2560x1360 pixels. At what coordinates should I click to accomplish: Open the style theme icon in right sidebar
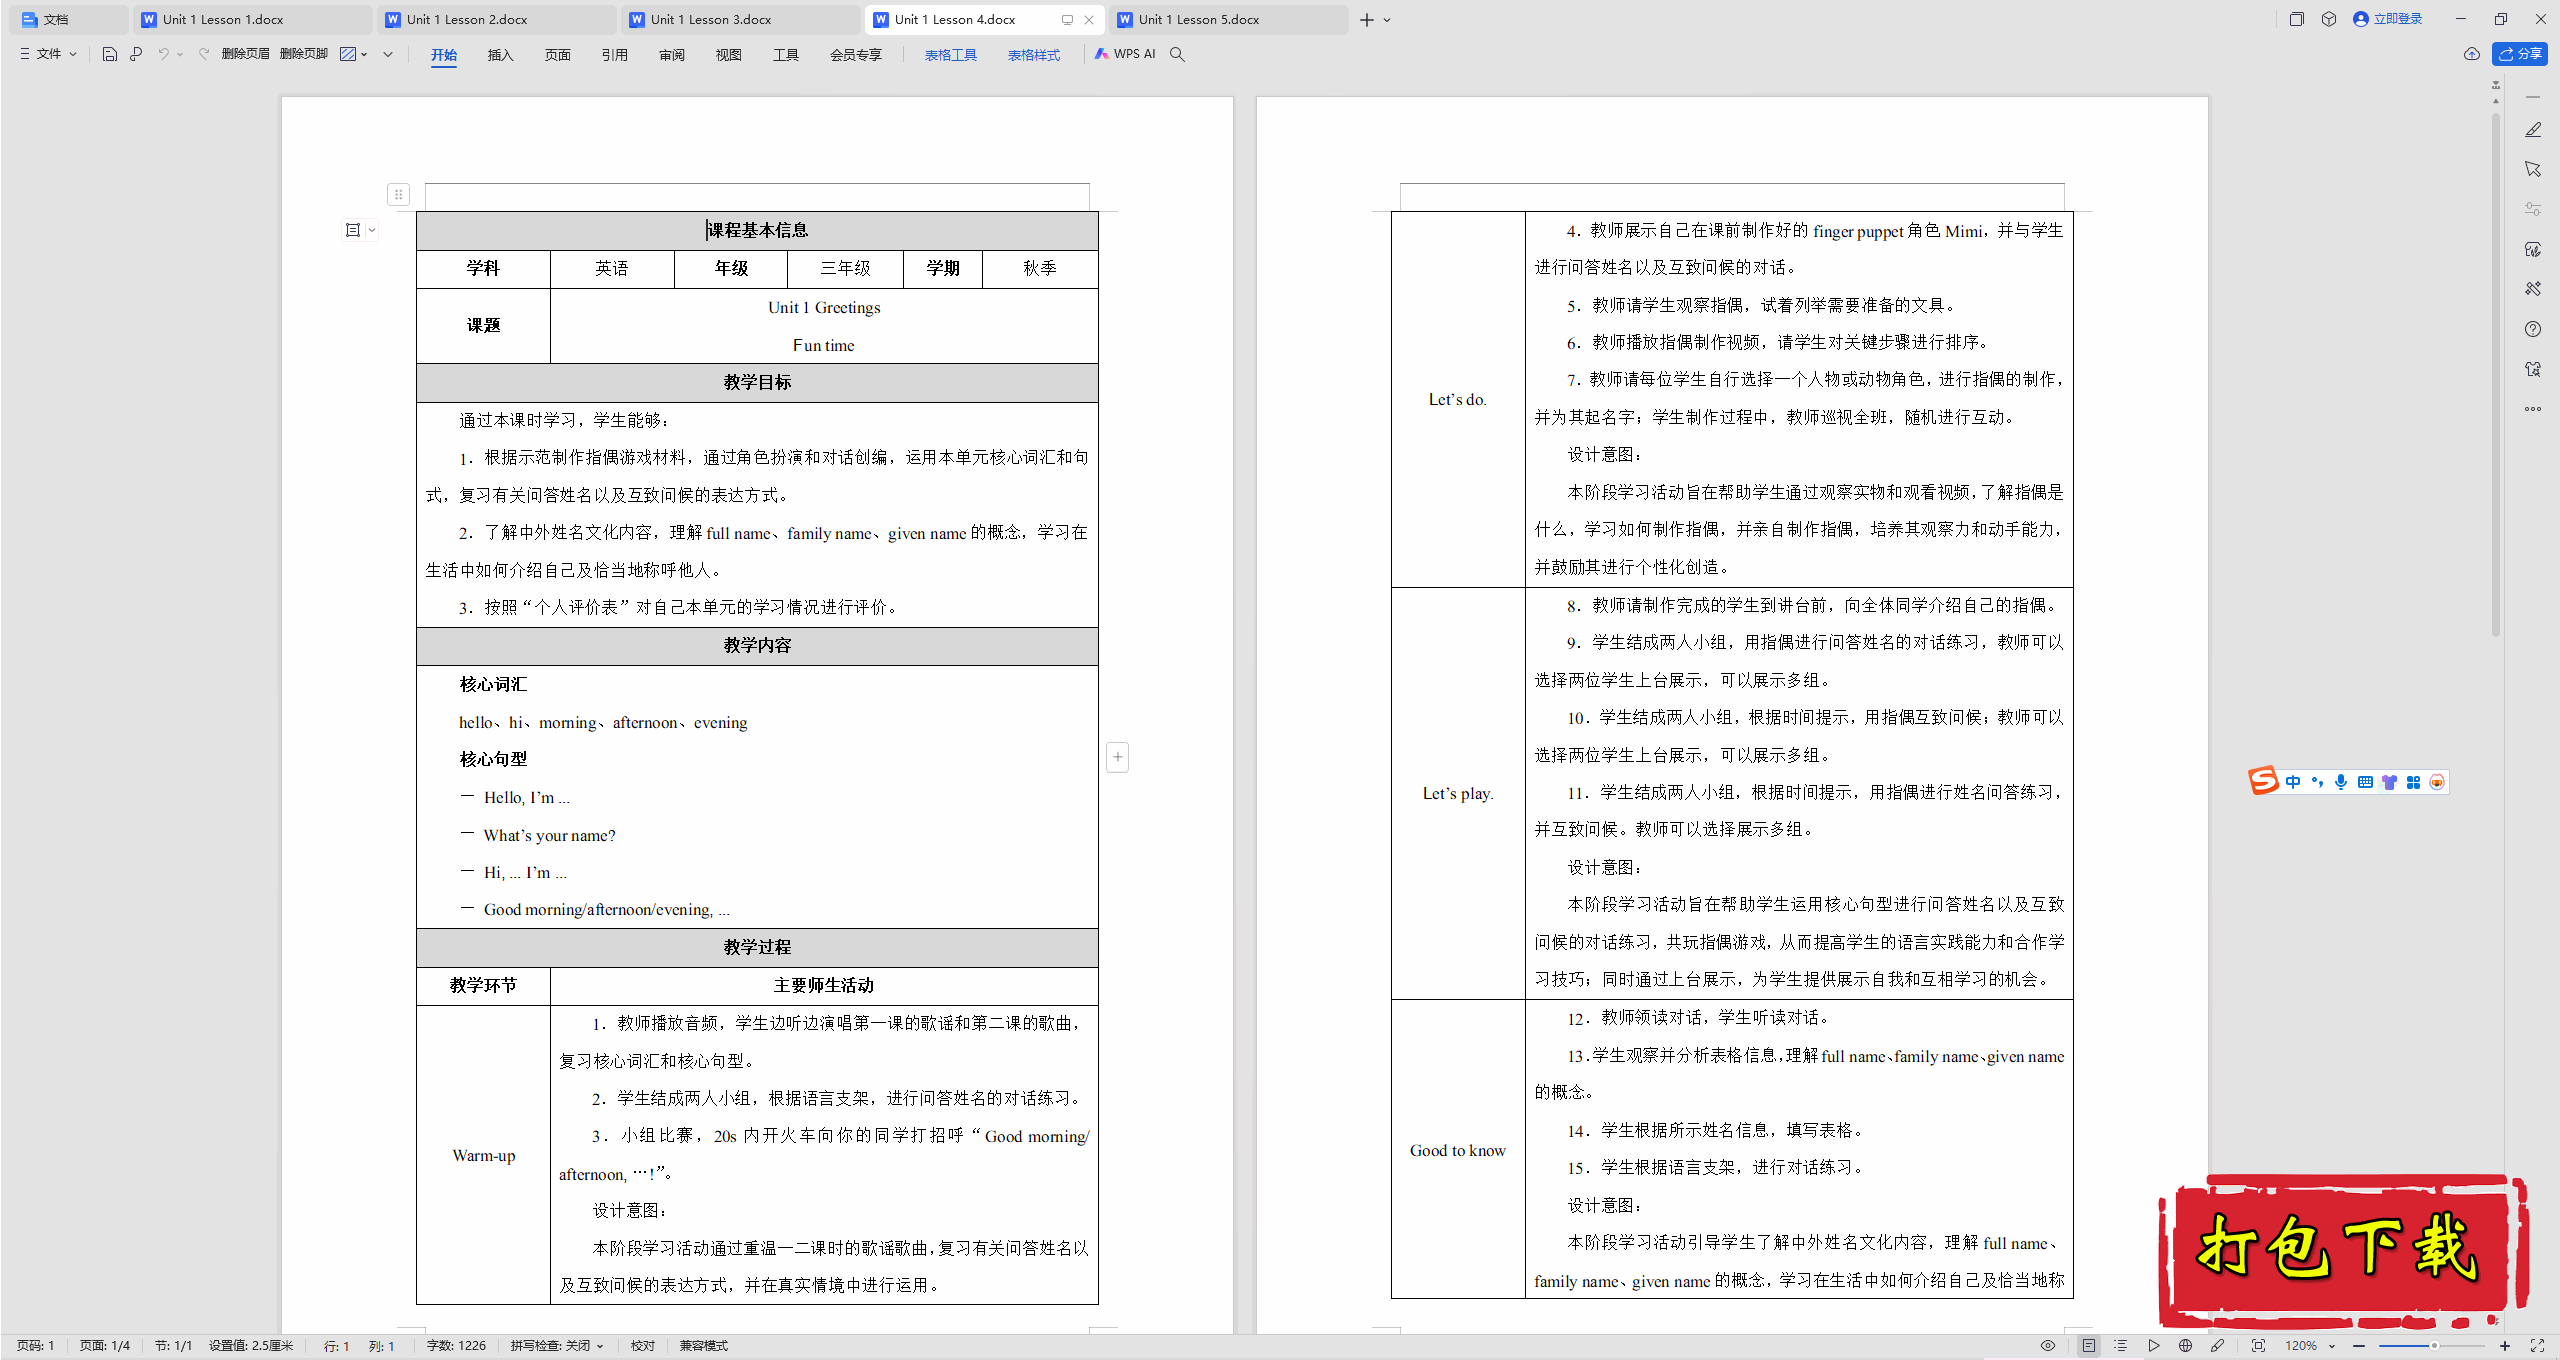(x=2533, y=249)
